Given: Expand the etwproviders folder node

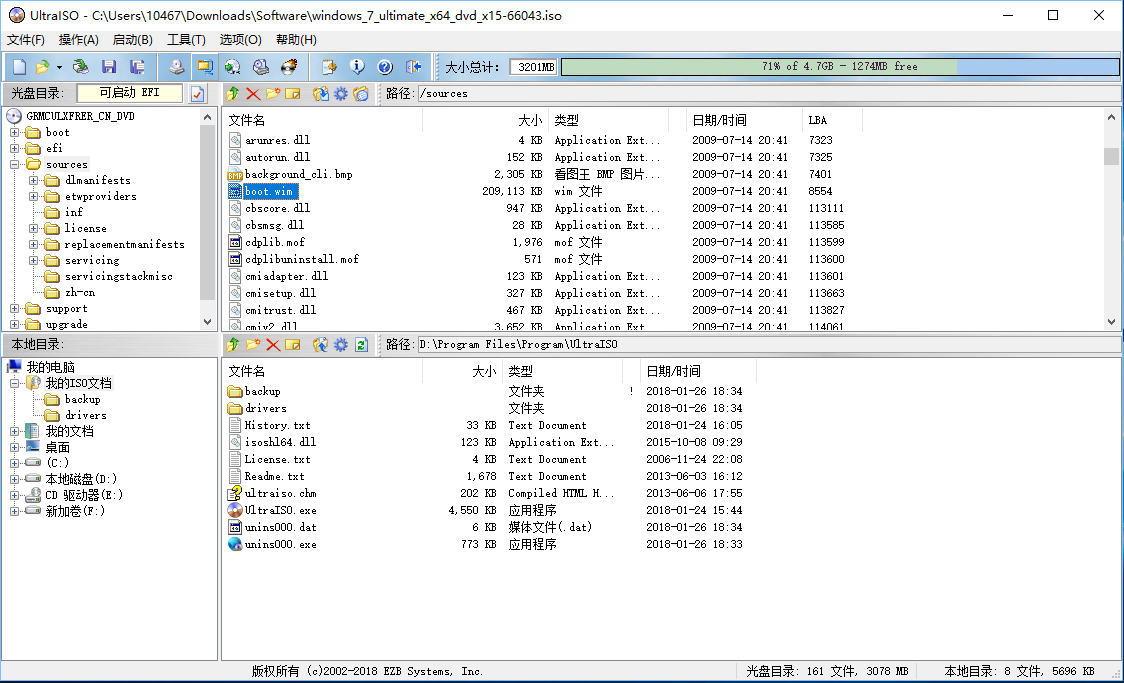Looking at the screenshot, I should coord(34,196).
